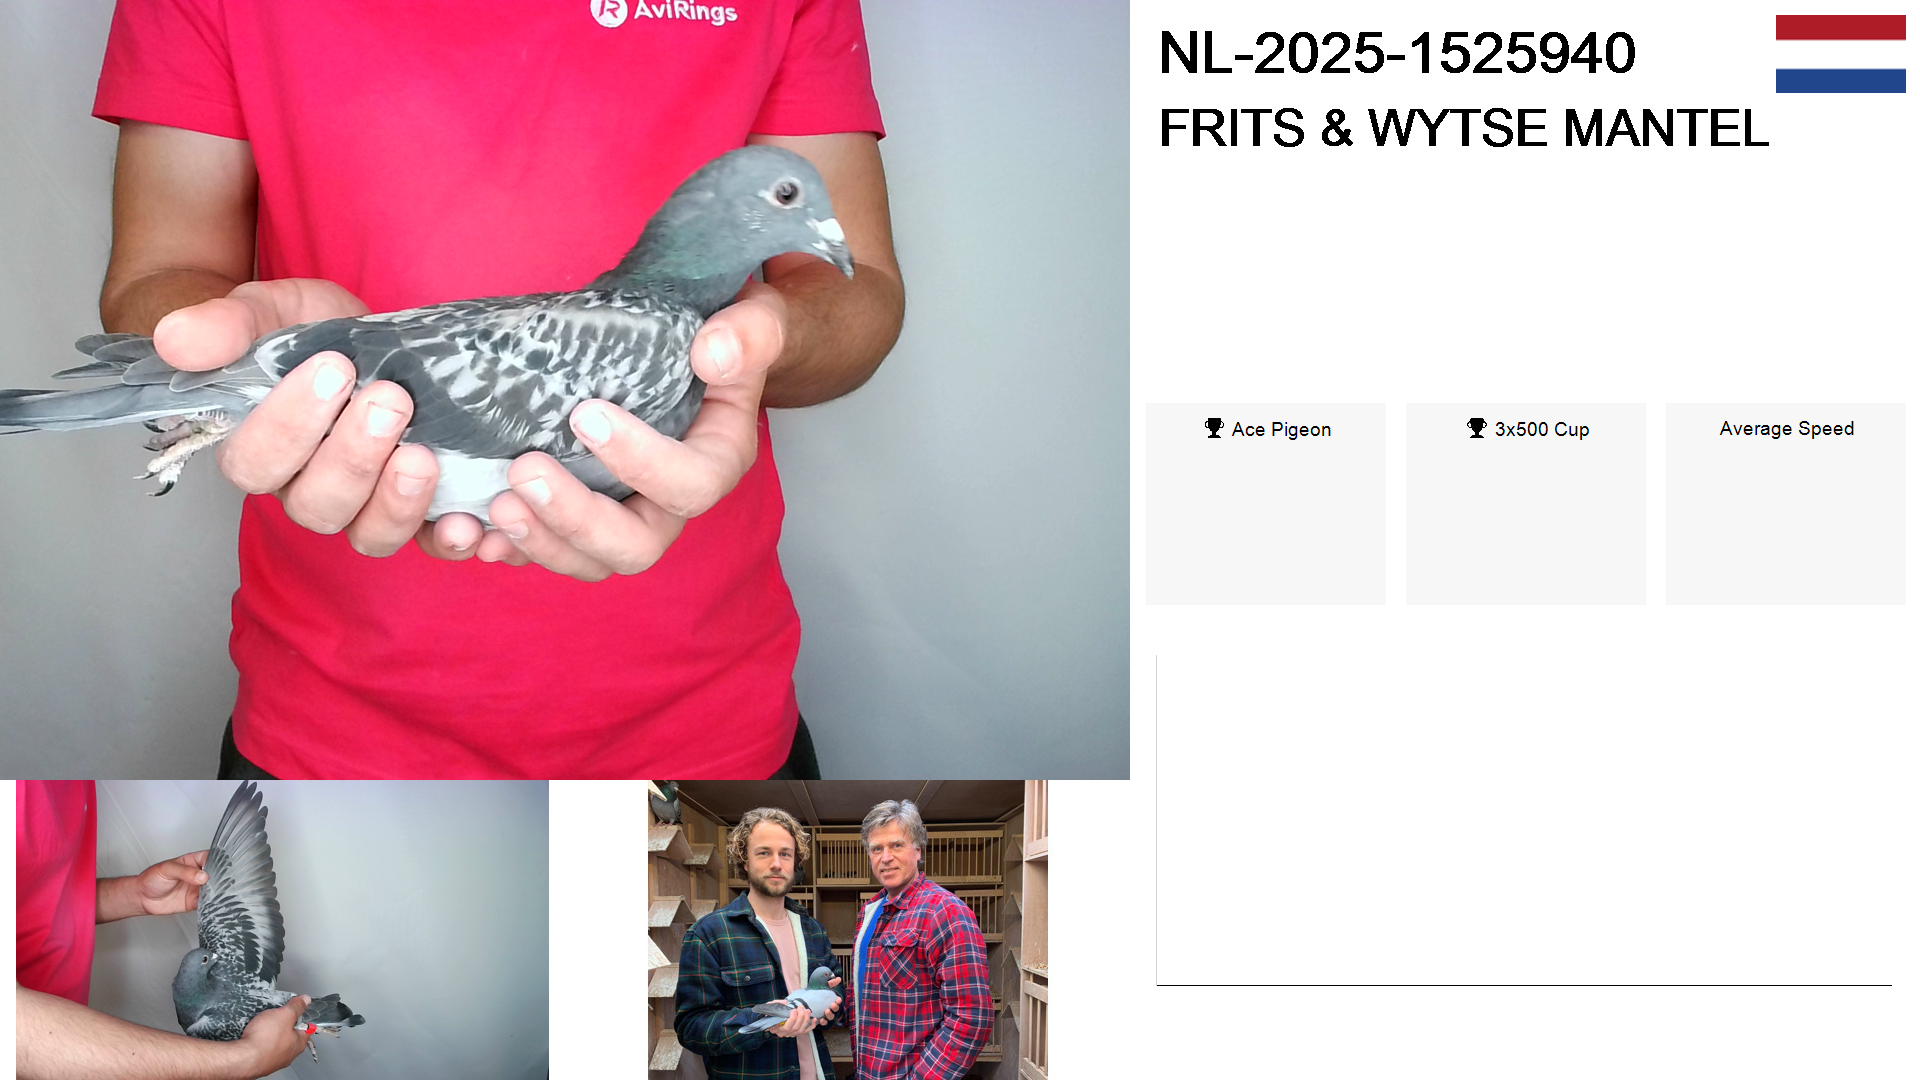Click the blue stripe of the flag
Image resolution: width=1920 pixels, height=1080 pixels.
(1840, 80)
